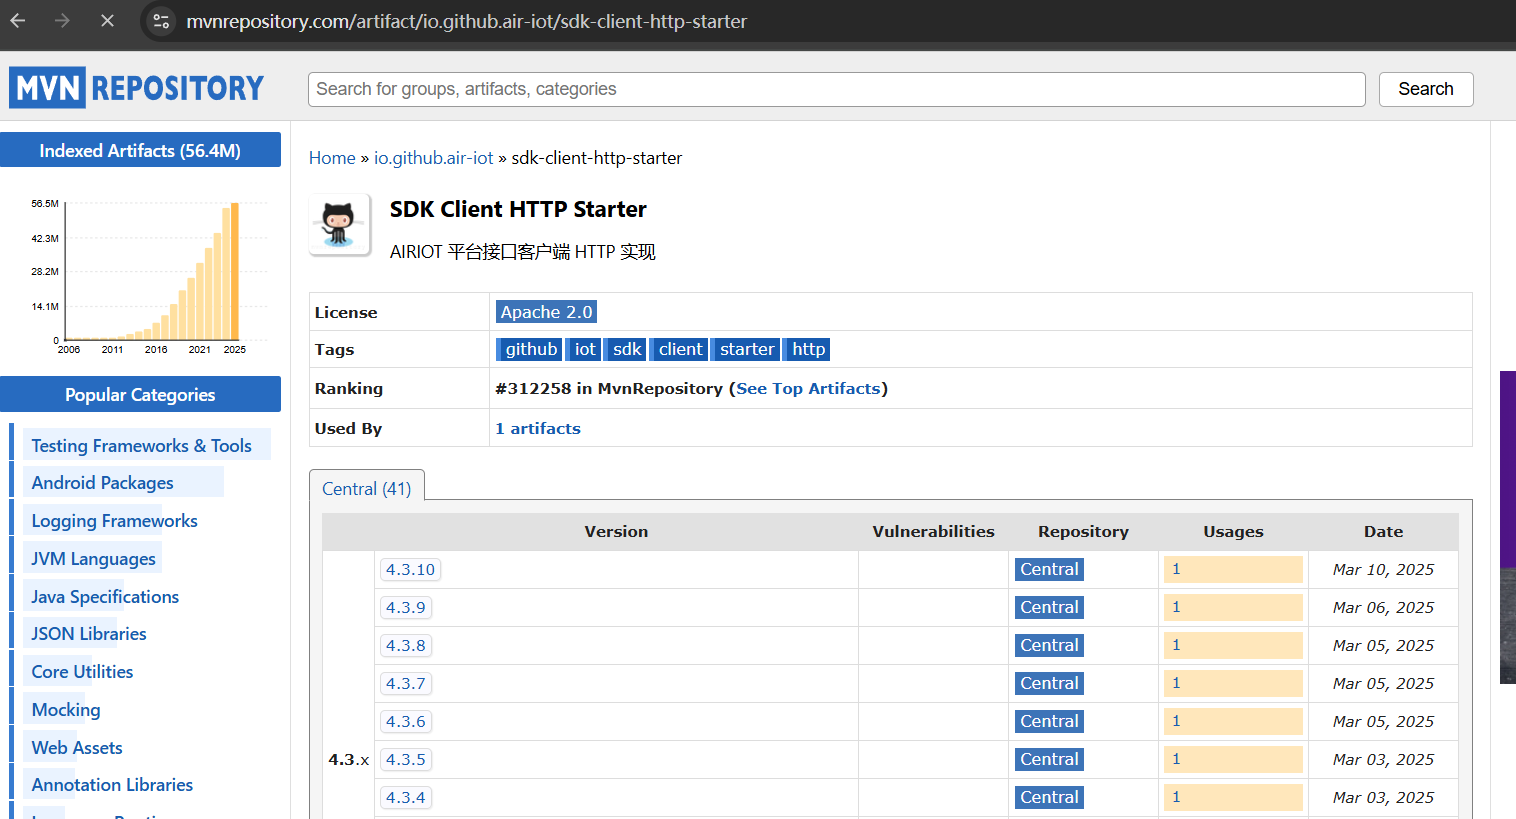Switch to the Central (41) tab
Image resolution: width=1516 pixels, height=819 pixels.
click(x=367, y=488)
